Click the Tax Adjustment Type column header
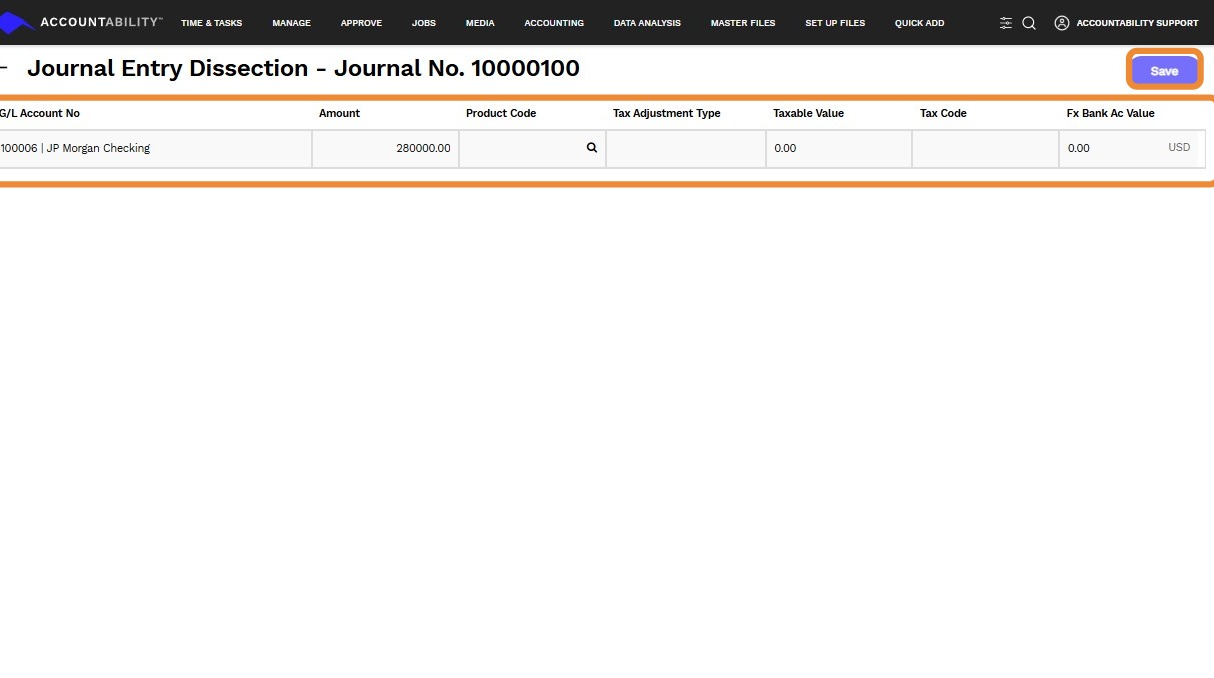This screenshot has width=1214, height=678. pos(667,113)
